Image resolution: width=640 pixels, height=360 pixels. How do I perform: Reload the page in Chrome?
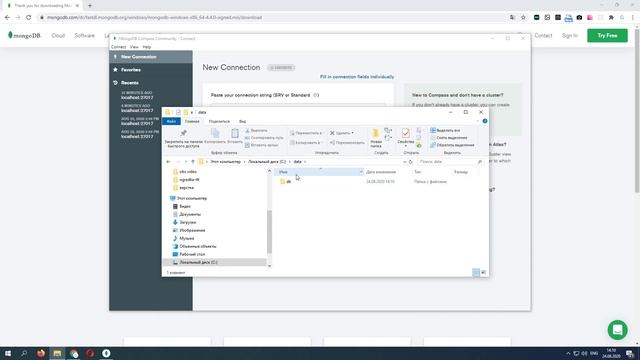pyautogui.click(x=29, y=18)
